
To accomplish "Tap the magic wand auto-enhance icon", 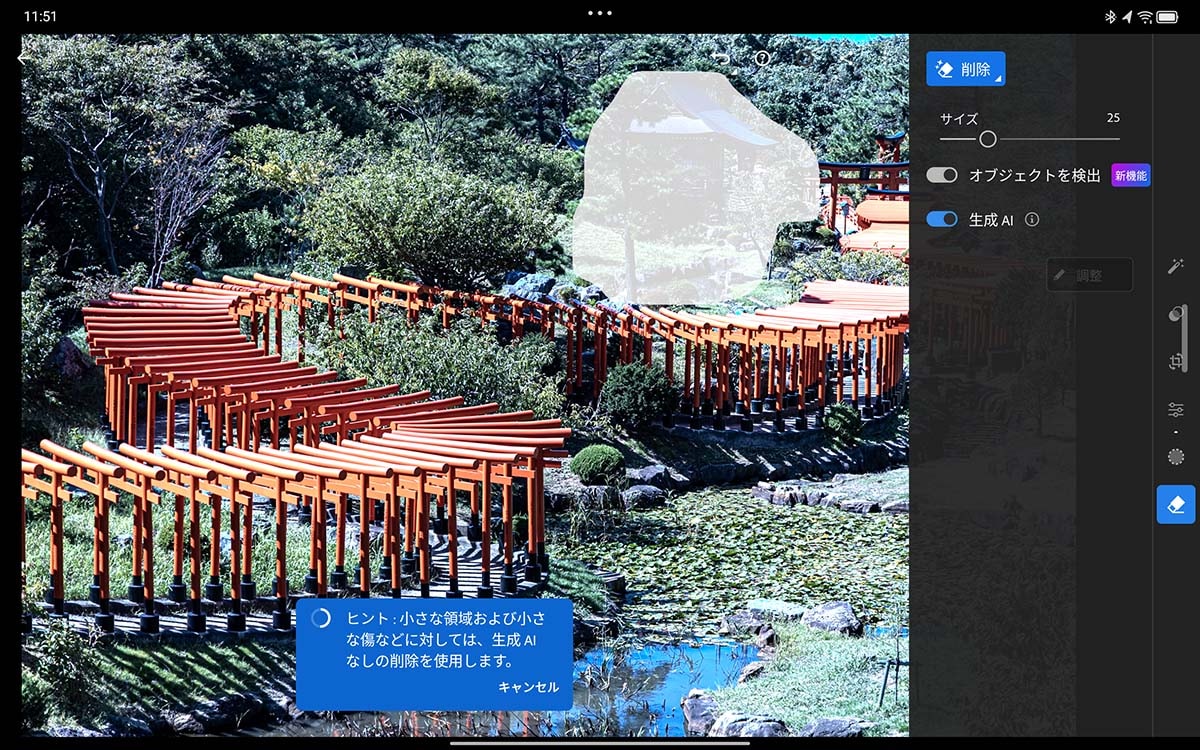I will pyautogui.click(x=1176, y=266).
